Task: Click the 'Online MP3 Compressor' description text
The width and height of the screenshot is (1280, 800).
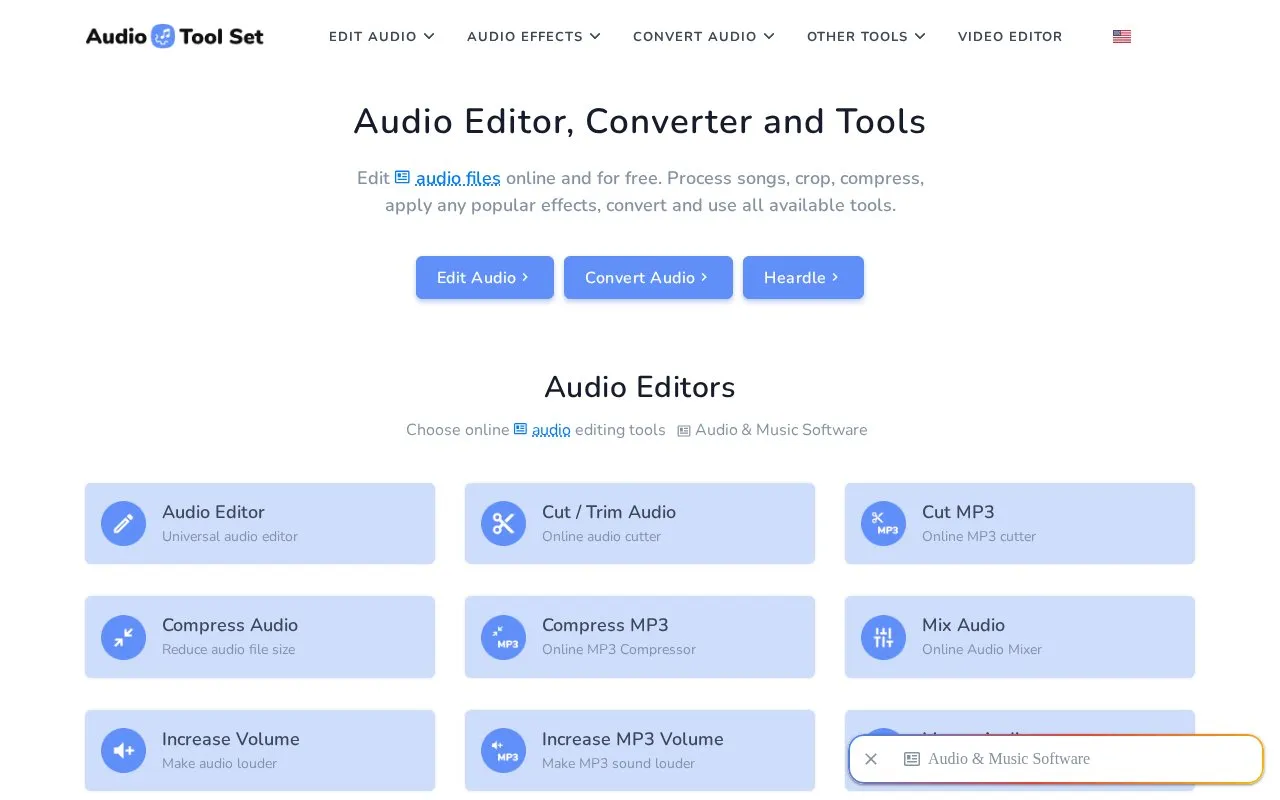Action: click(619, 650)
